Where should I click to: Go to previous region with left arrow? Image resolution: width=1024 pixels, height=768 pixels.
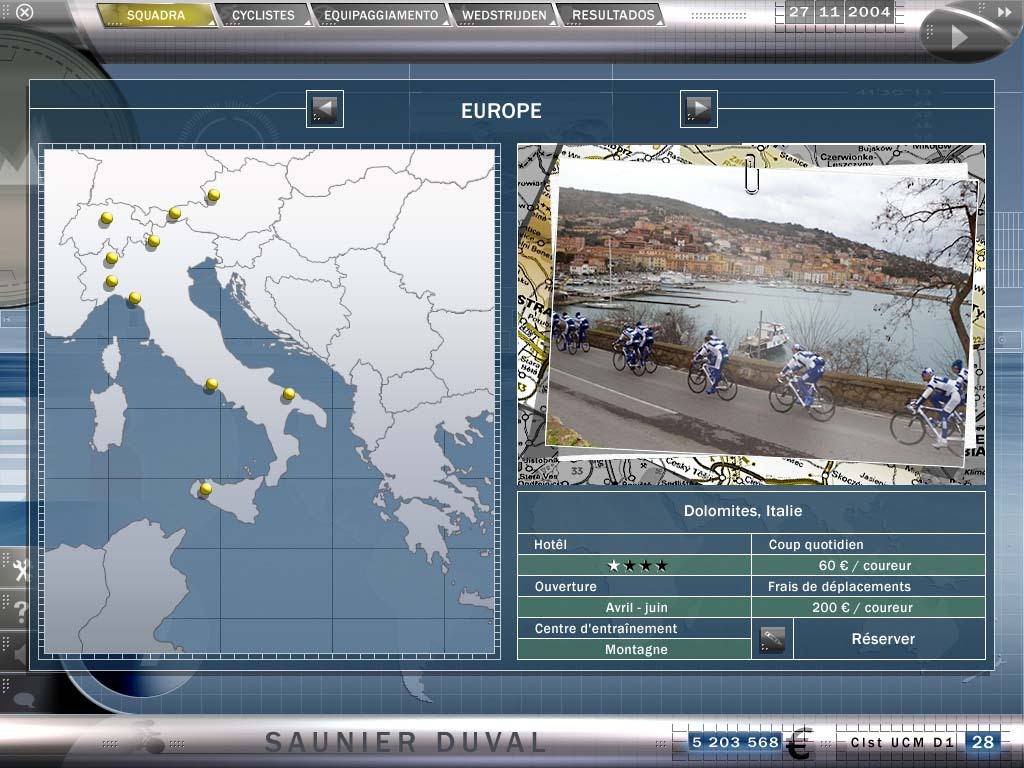pos(324,109)
